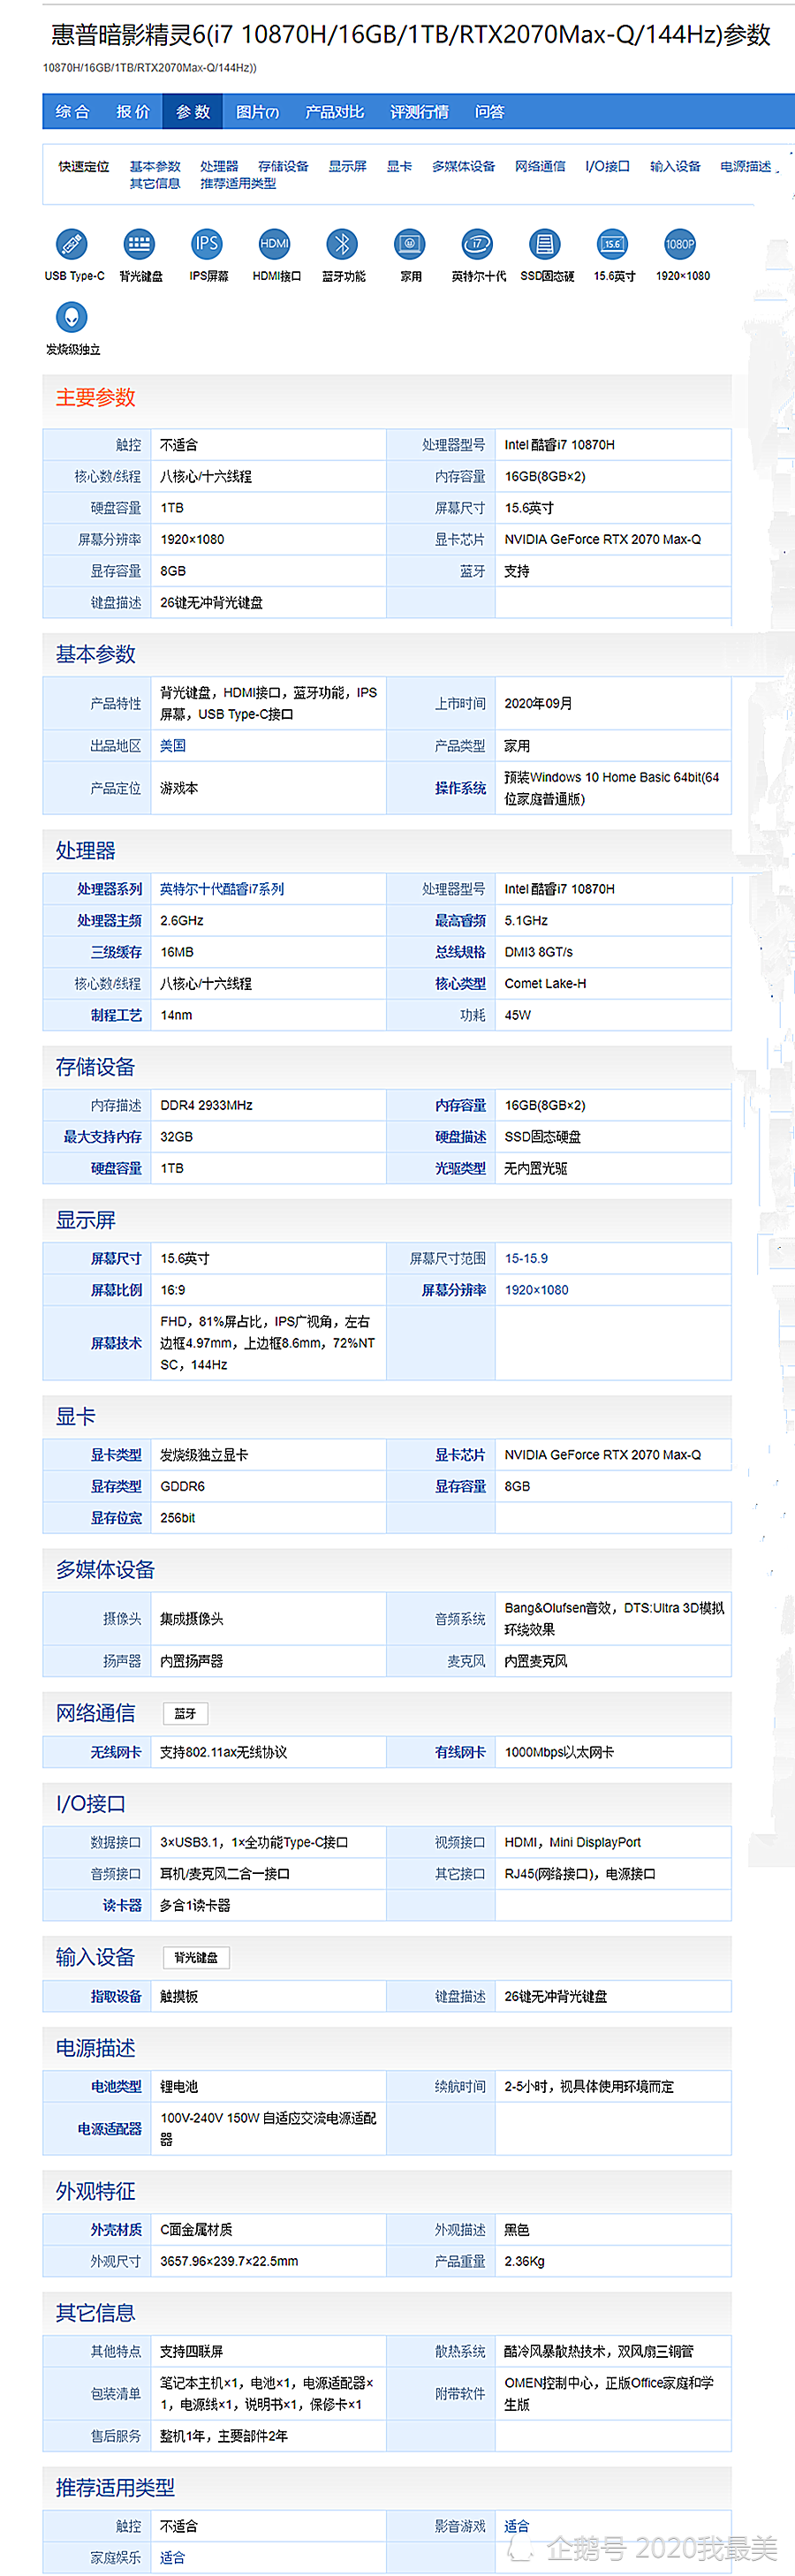Click the 最大支持内存 label link
This screenshot has height=2576, width=795.
103,1137
